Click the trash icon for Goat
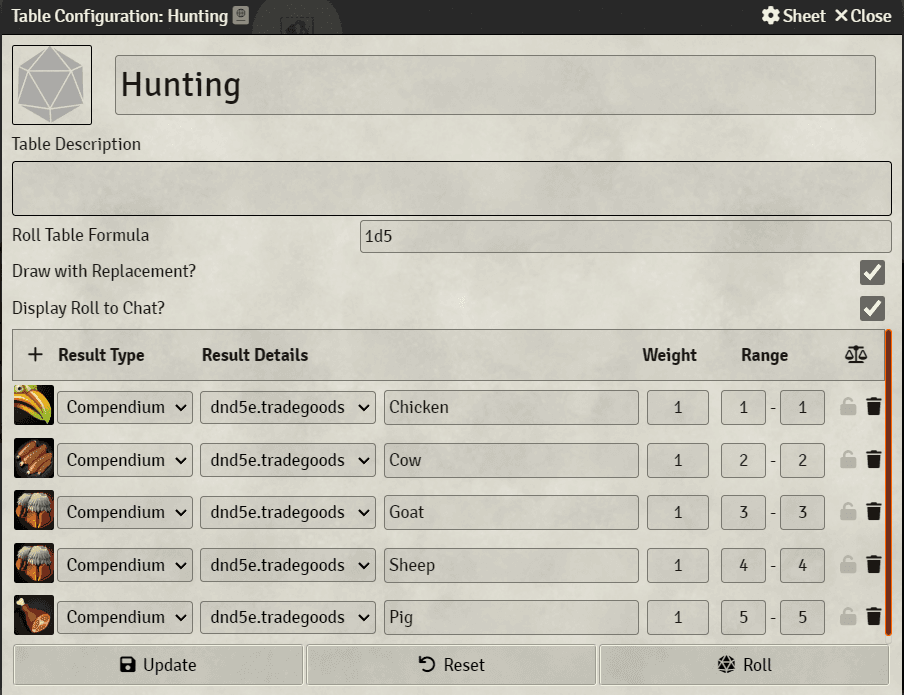The image size is (904, 695). (x=873, y=512)
